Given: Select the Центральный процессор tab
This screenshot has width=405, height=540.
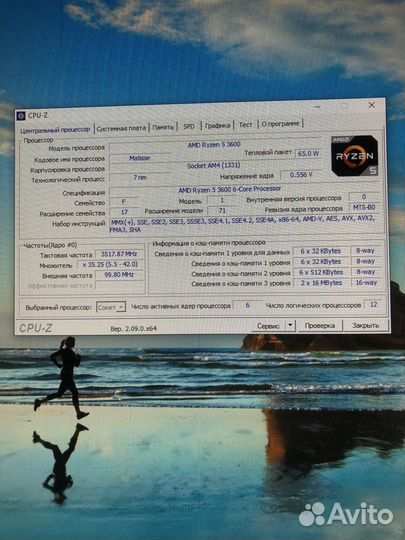Looking at the screenshot, I should 55,130.
